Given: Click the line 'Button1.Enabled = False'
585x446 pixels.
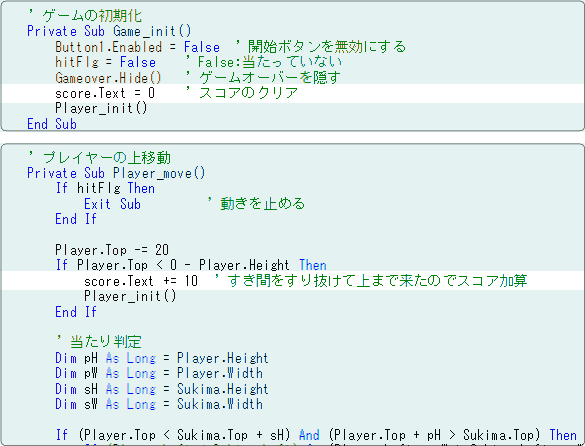Looking at the screenshot, I should coord(138,47).
